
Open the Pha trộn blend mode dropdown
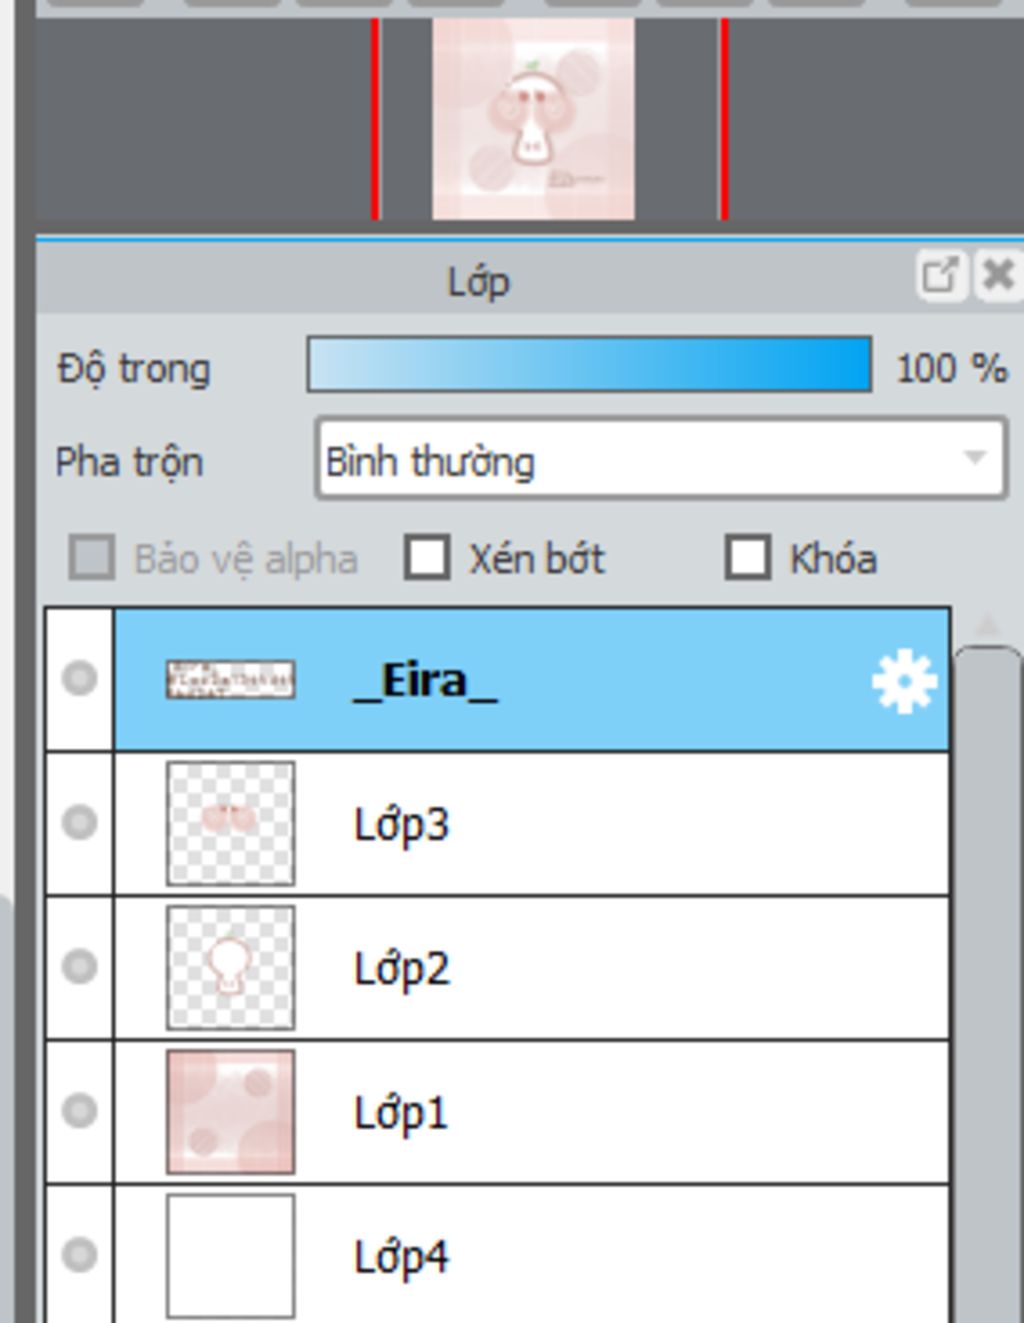tap(661, 460)
